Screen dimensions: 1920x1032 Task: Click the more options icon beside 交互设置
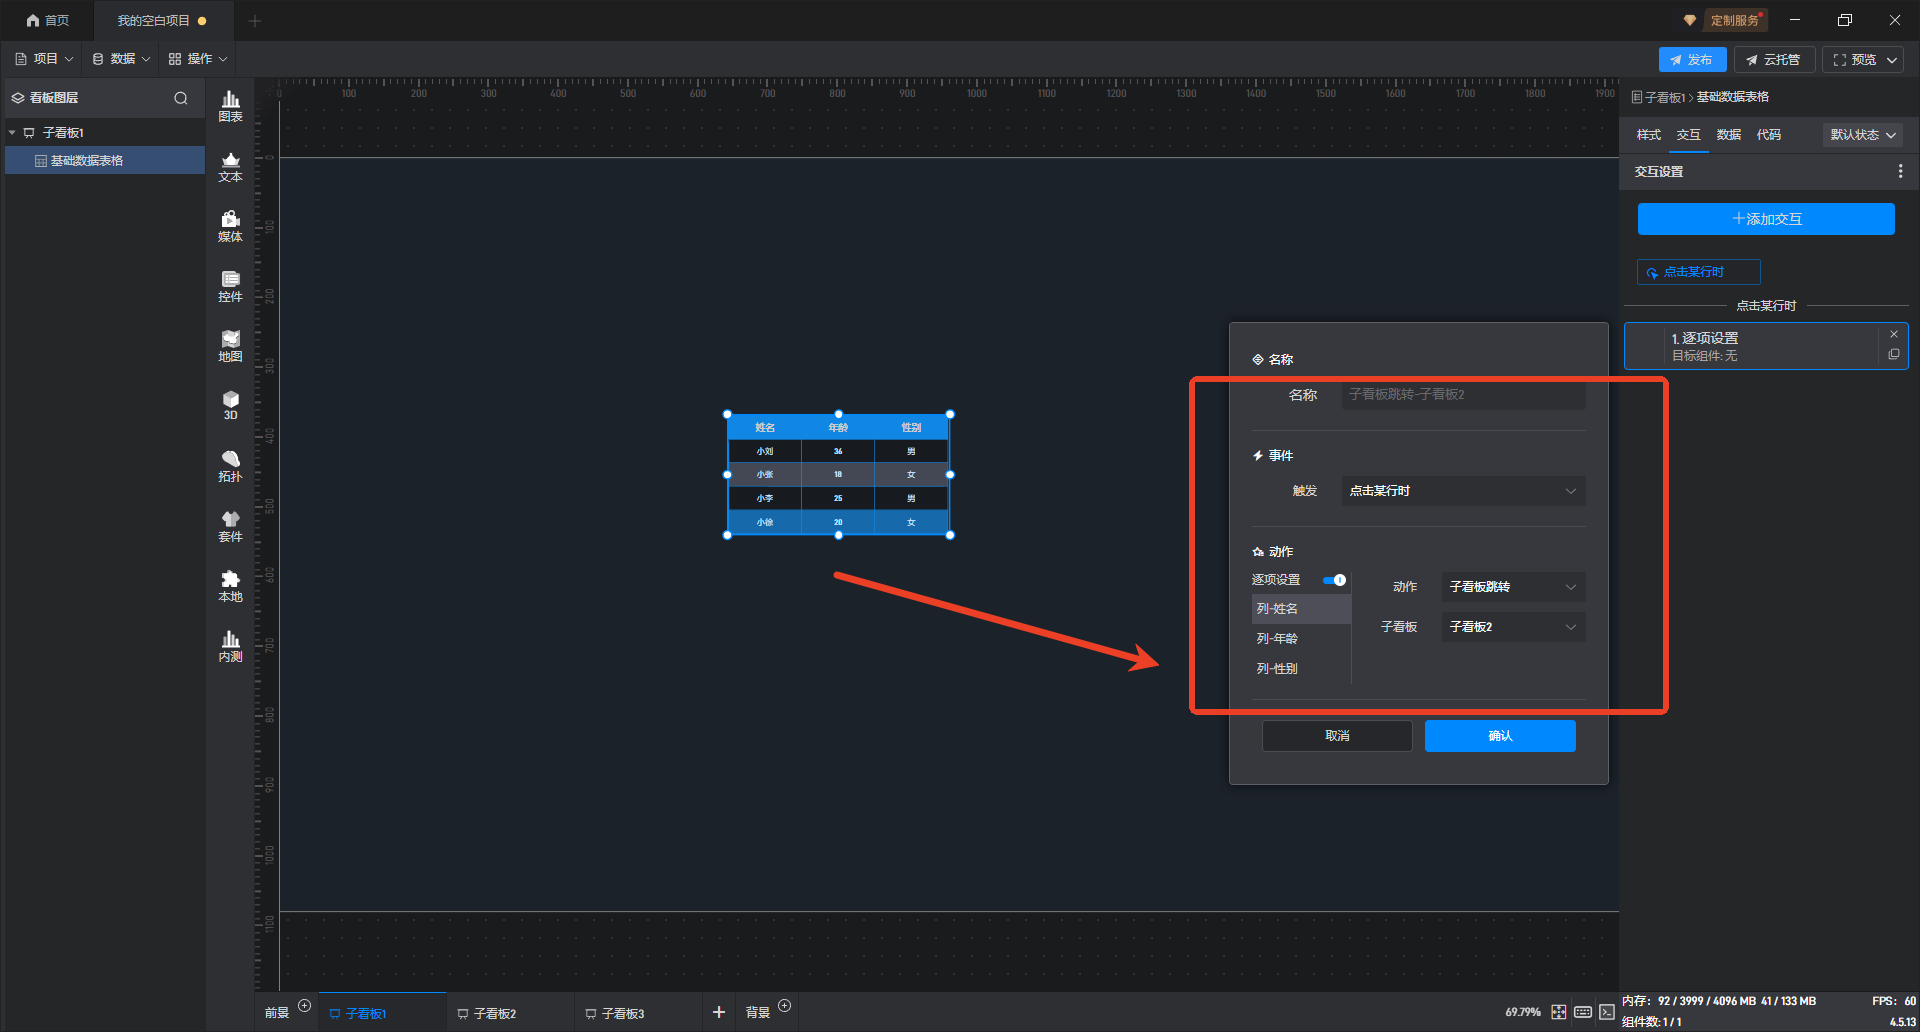[x=1900, y=172]
